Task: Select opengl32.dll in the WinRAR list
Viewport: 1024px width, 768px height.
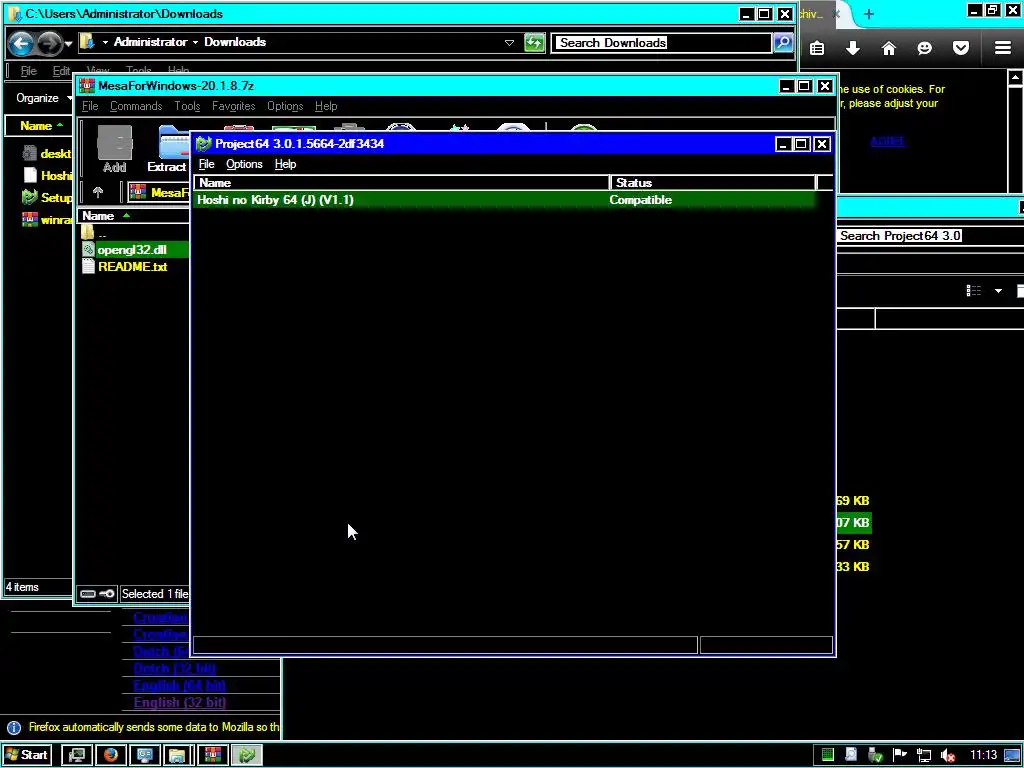Action: [x=132, y=249]
